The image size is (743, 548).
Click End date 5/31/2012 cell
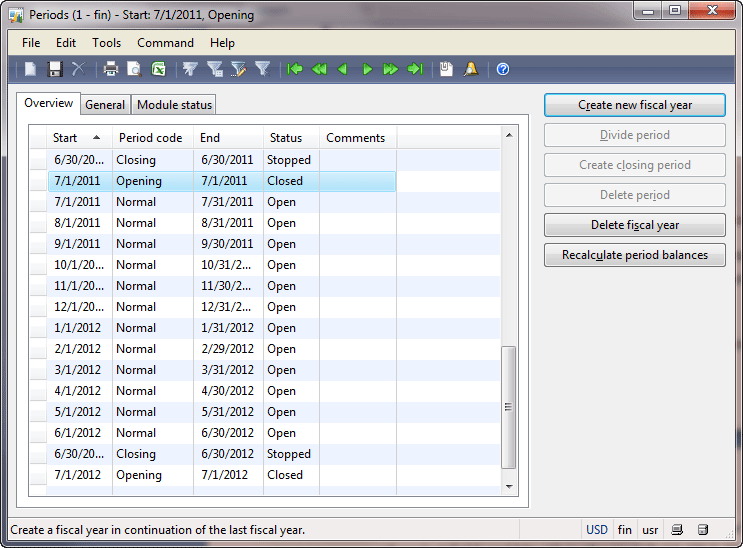click(228, 412)
